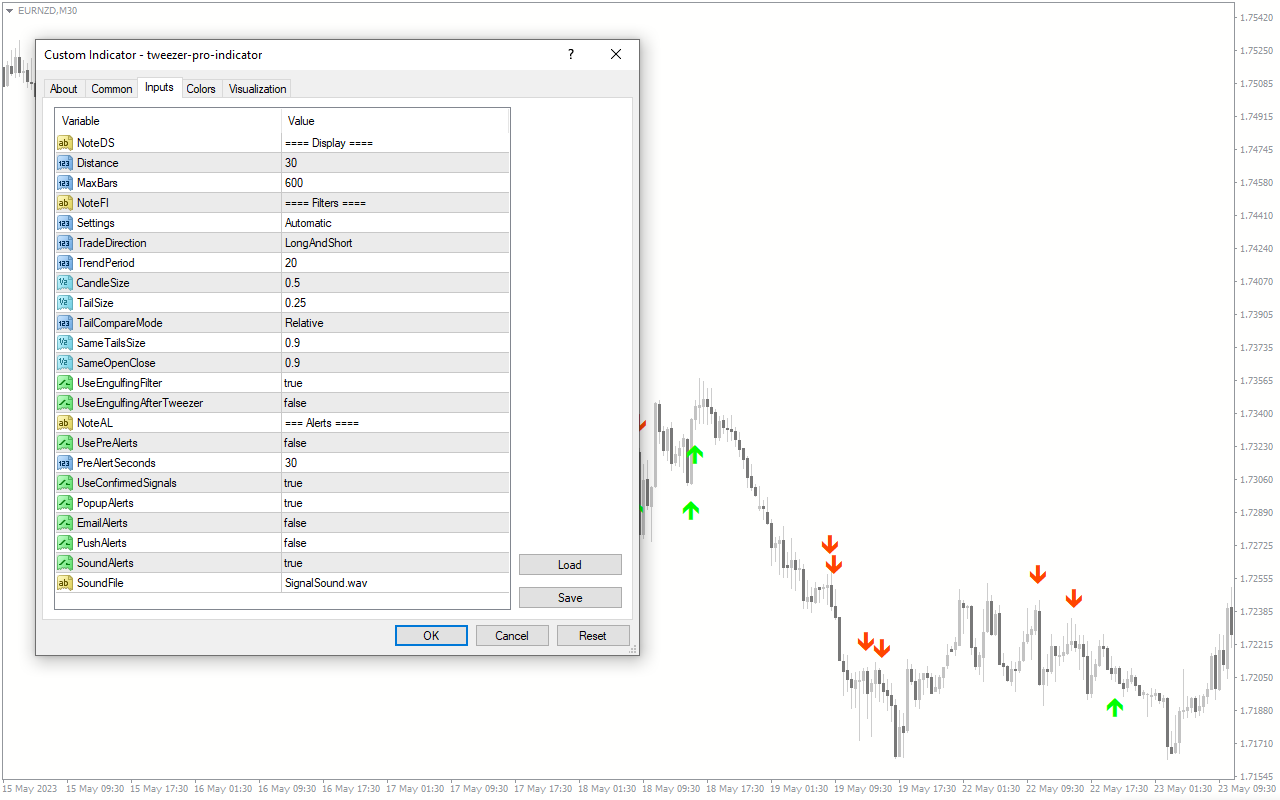
Task: Select the Settings value Automatic
Action: pyautogui.click(x=308, y=223)
